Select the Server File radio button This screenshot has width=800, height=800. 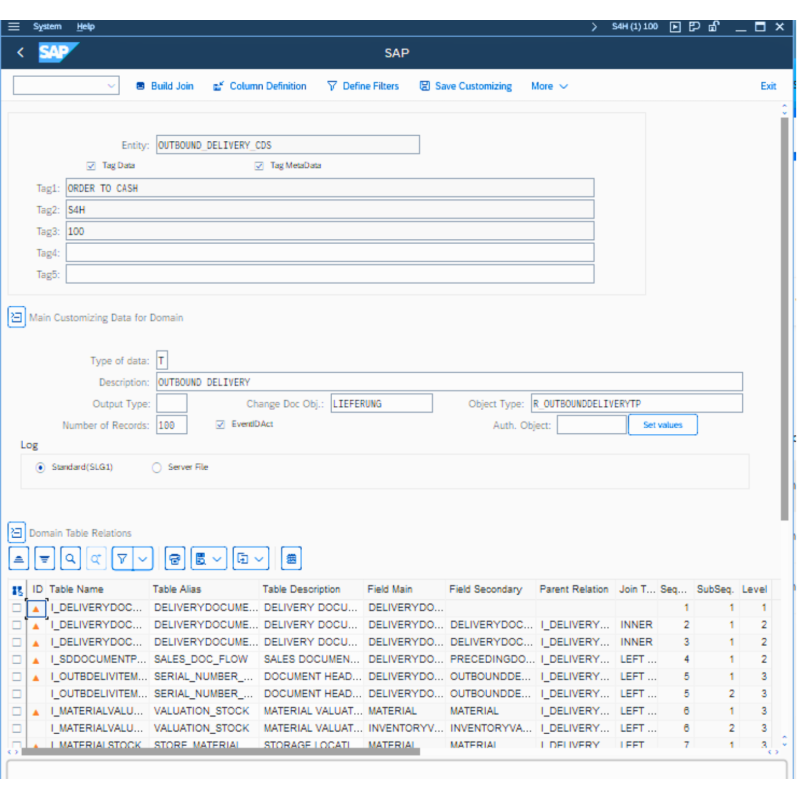point(157,467)
